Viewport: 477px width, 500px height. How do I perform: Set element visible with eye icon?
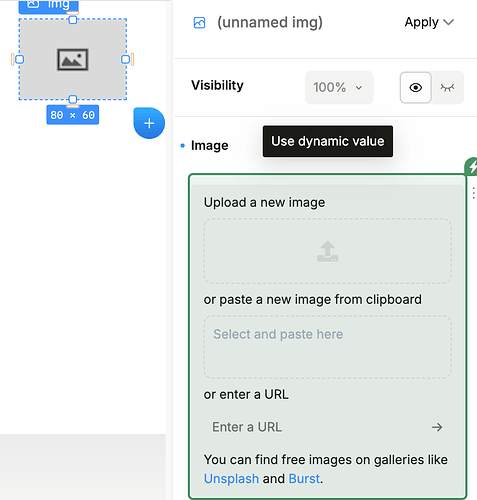tap(416, 88)
